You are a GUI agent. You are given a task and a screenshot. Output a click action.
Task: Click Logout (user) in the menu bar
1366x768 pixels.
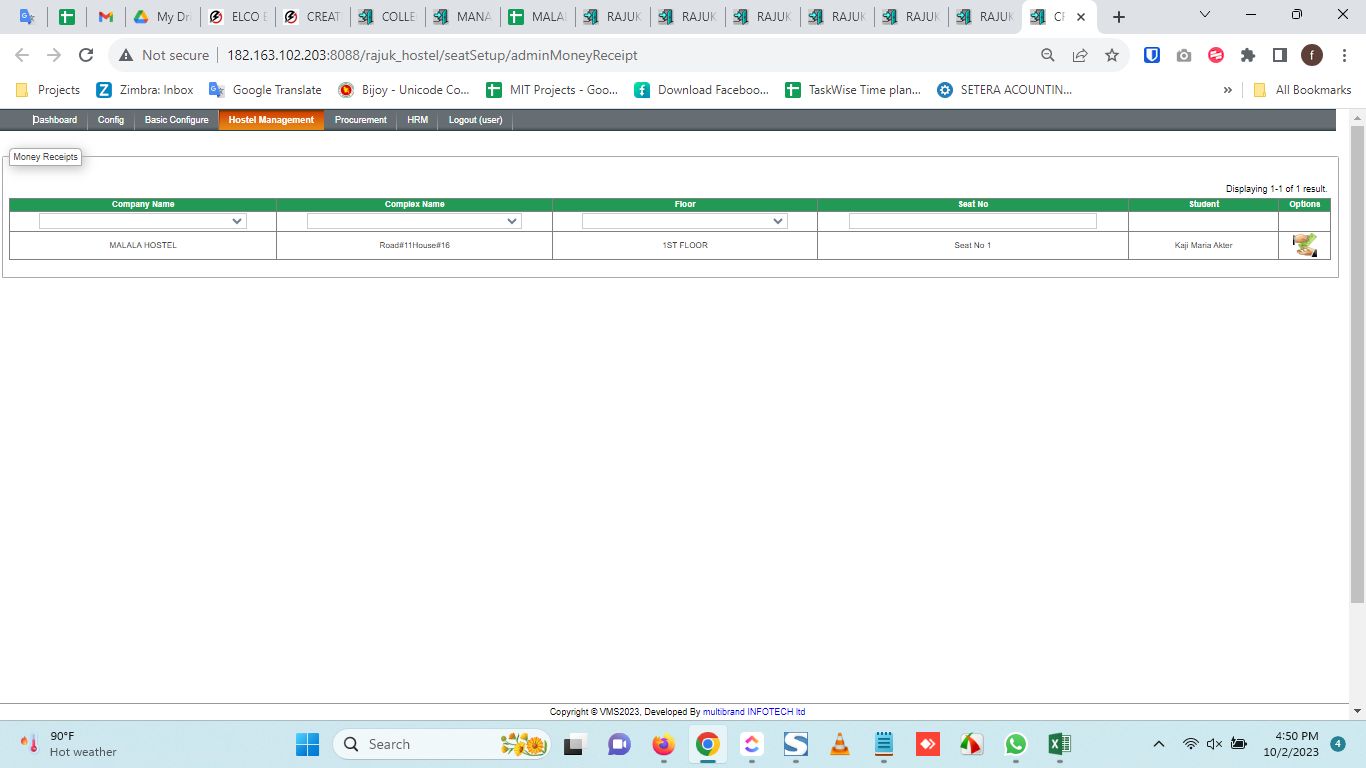(476, 120)
